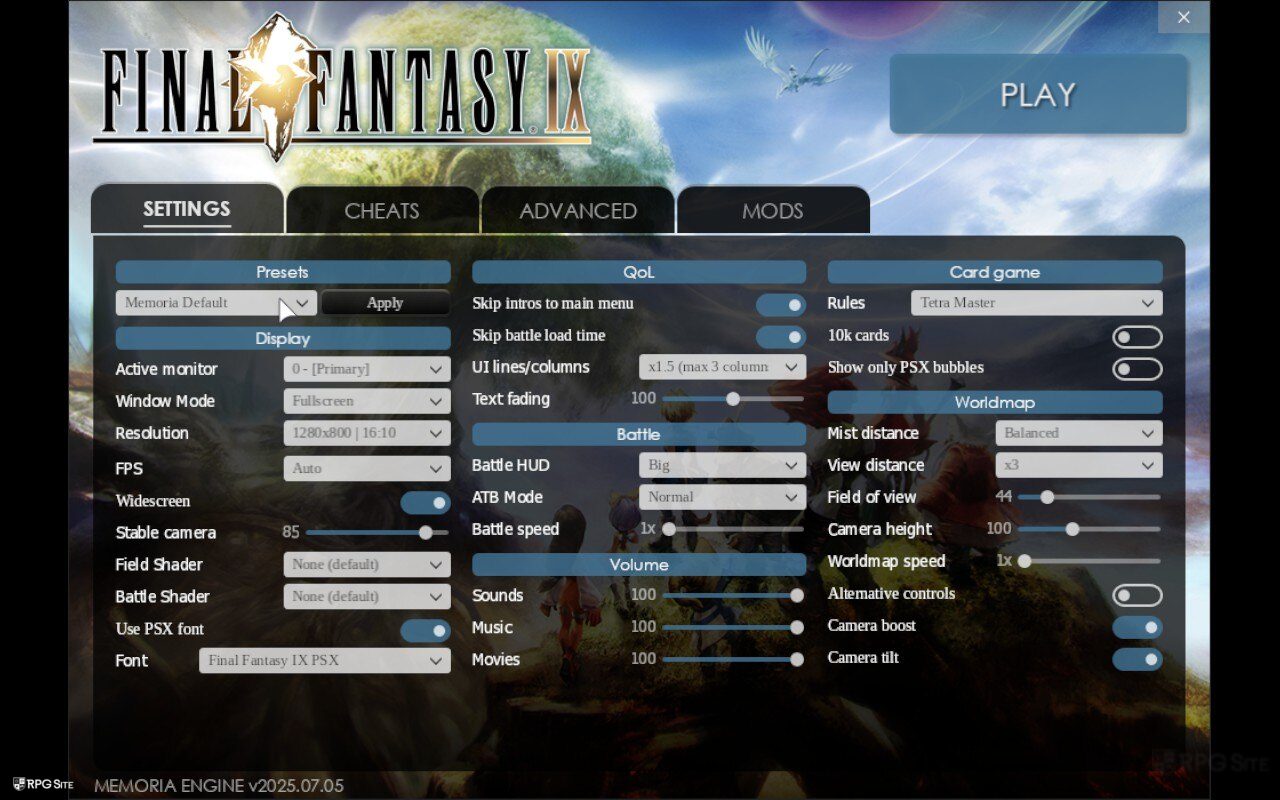This screenshot has height=800, width=1280.
Task: Adjust the Worldmap speed slider
Action: click(x=1089, y=561)
